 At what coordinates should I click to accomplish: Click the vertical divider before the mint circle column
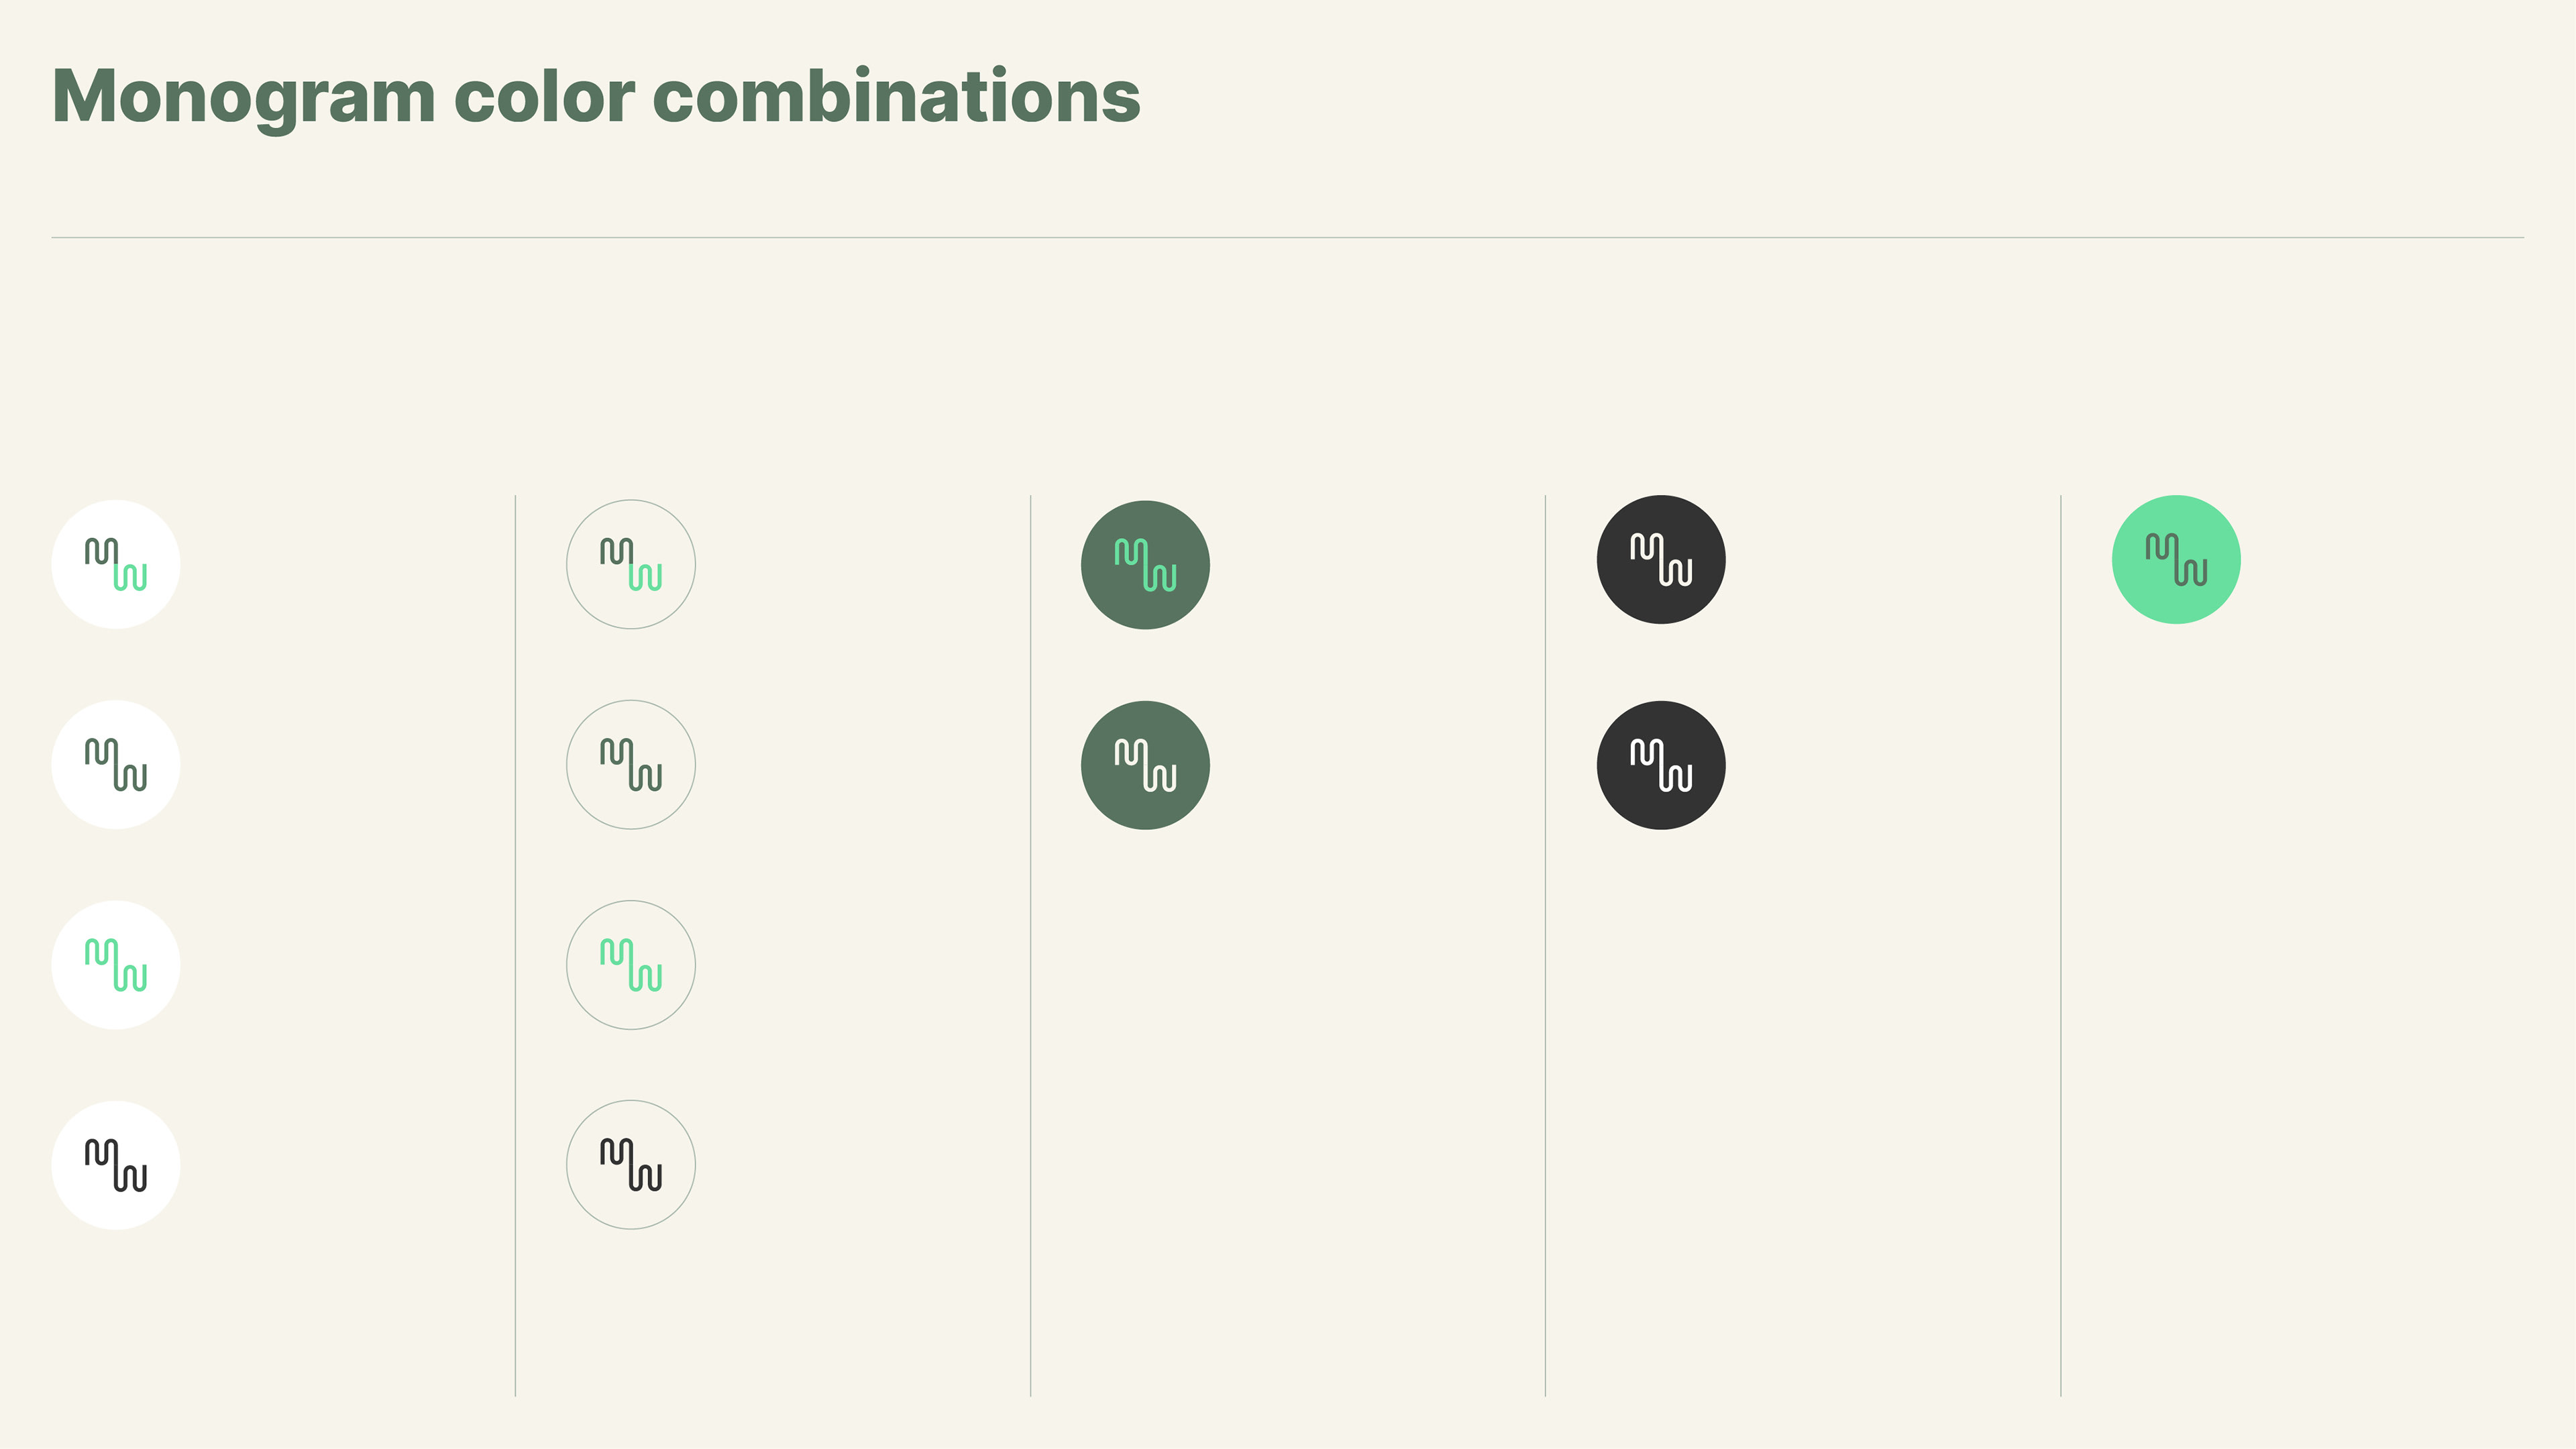click(2061, 945)
